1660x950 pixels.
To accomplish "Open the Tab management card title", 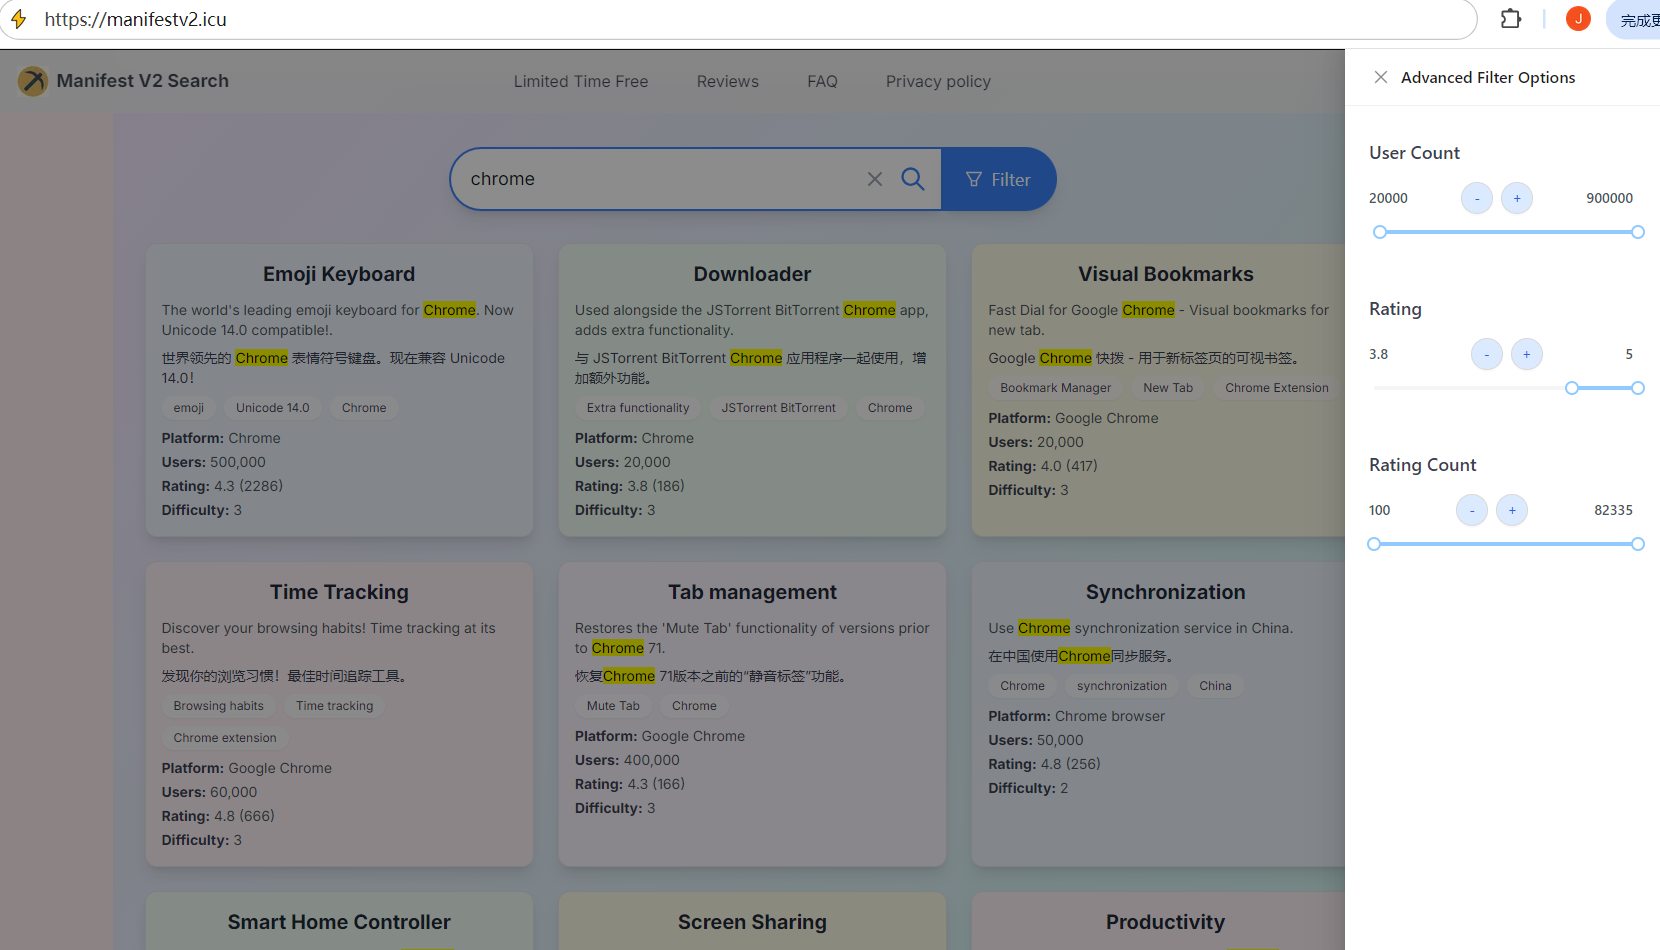I will coord(752,592).
